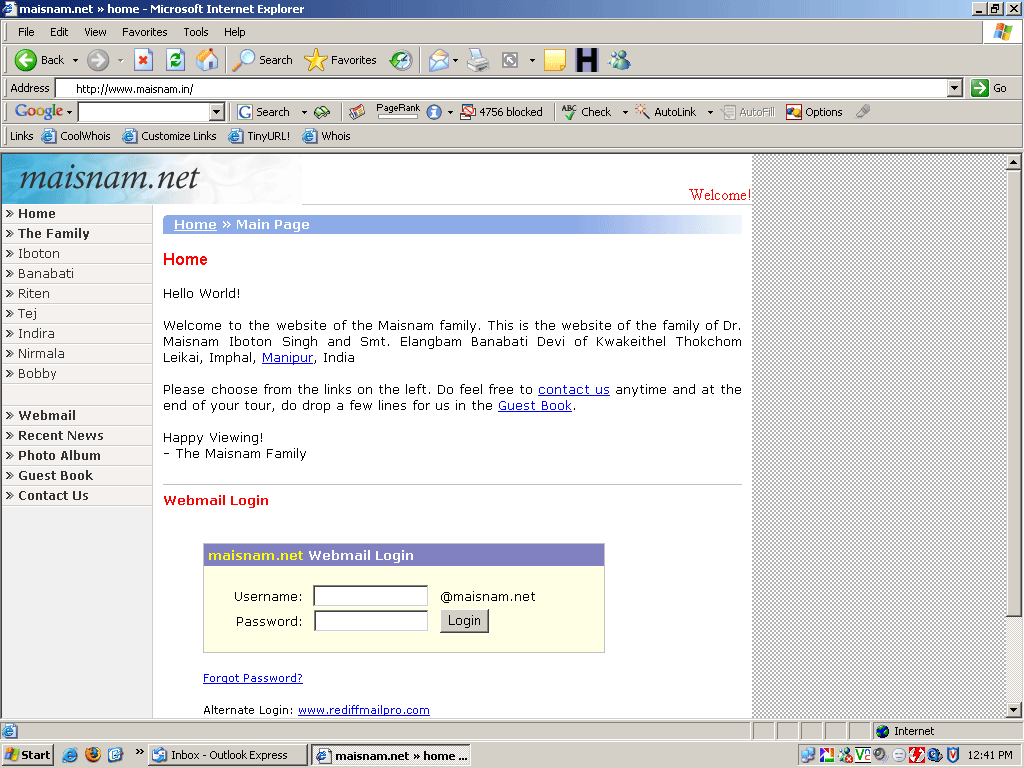Expand the address bar dropdown
The height and width of the screenshot is (768, 1024).
coord(954,88)
